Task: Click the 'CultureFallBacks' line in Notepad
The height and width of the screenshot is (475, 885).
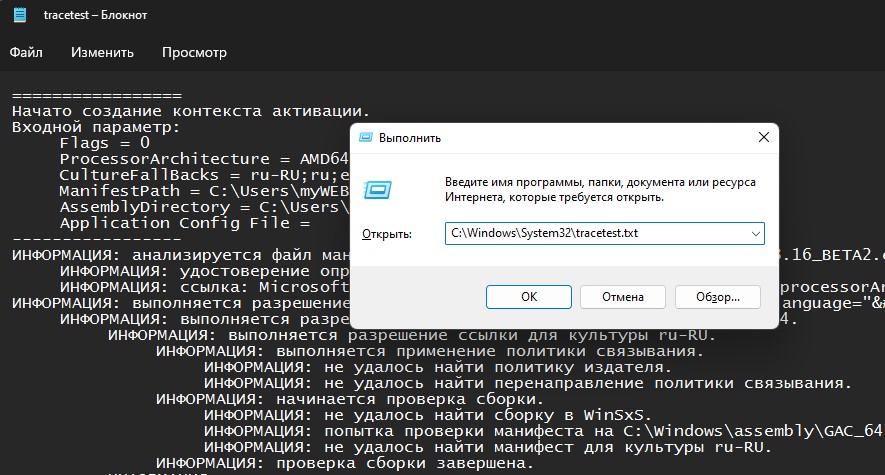Action: pos(204,175)
